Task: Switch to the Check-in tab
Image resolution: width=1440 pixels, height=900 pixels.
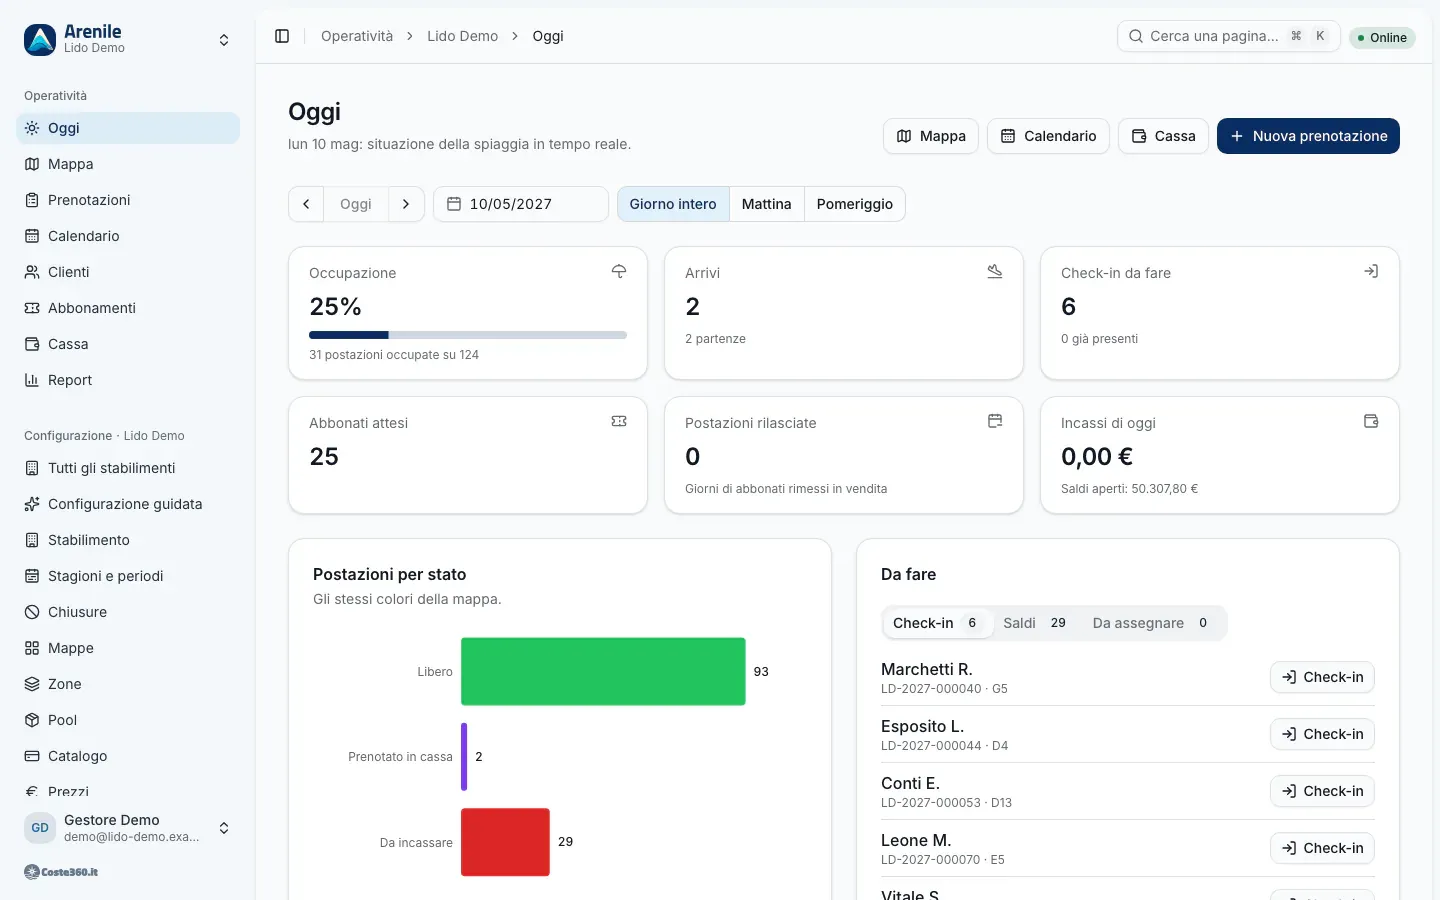Action: [x=937, y=623]
